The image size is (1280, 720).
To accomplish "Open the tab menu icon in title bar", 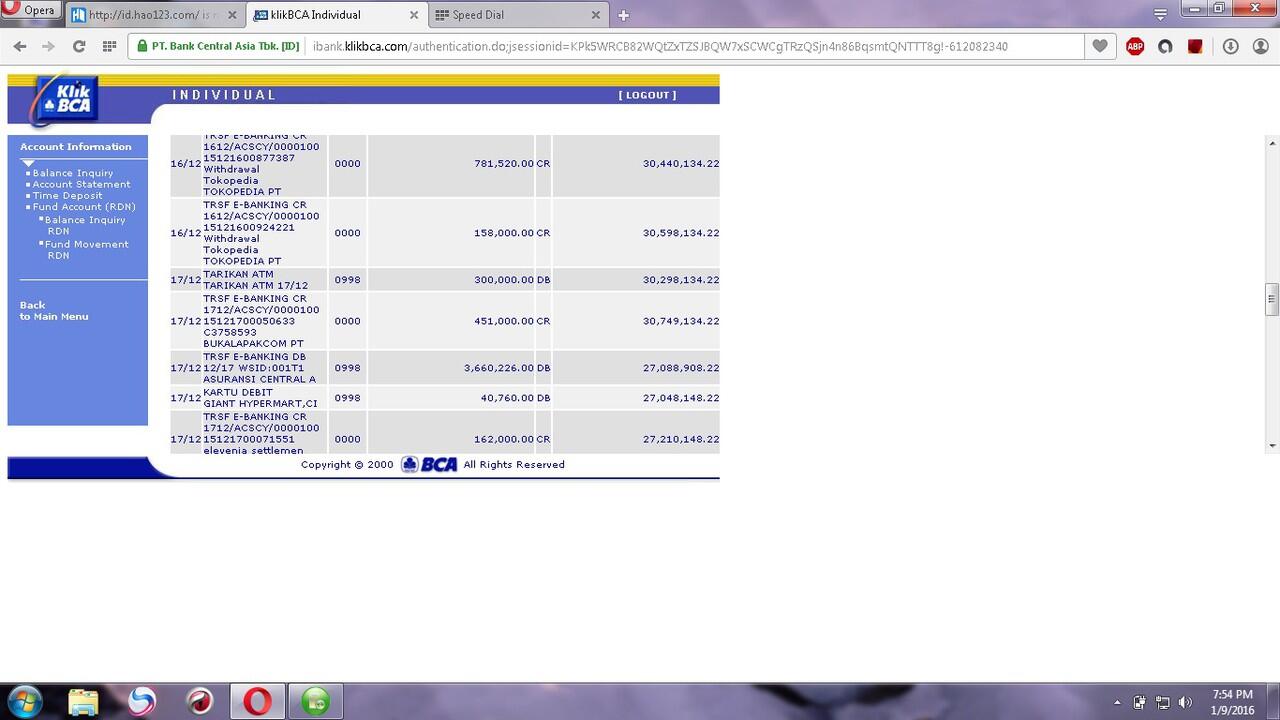I will (1160, 14).
